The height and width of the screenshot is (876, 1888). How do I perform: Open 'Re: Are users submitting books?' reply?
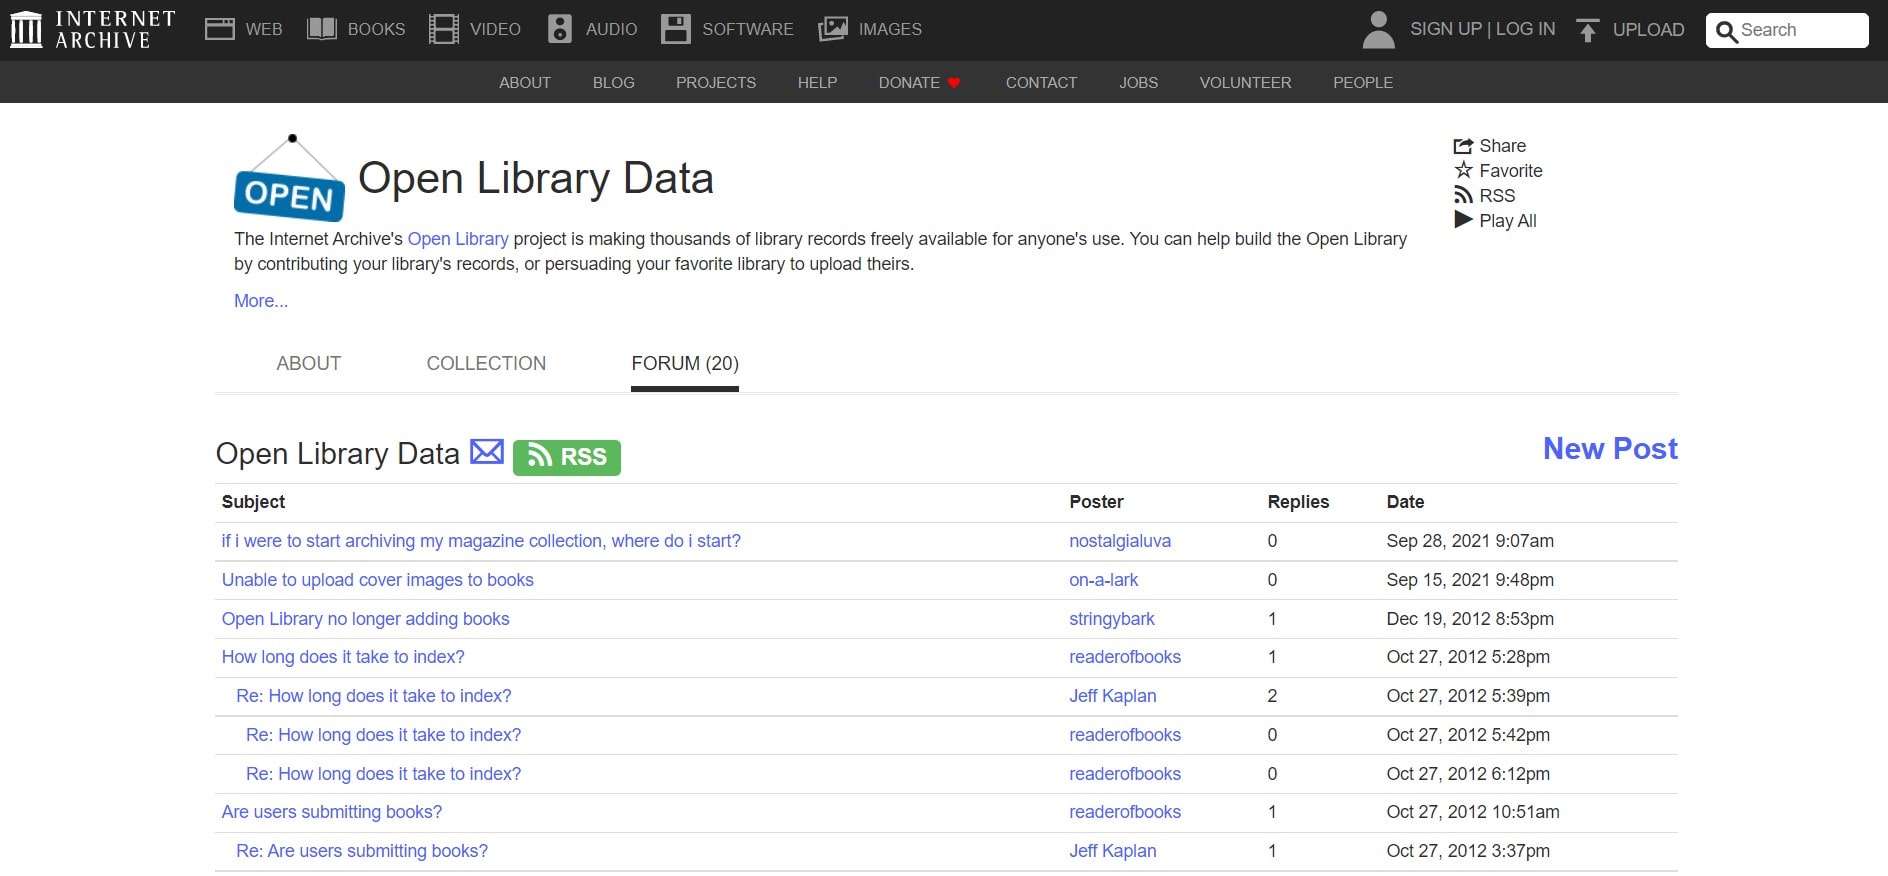point(362,851)
